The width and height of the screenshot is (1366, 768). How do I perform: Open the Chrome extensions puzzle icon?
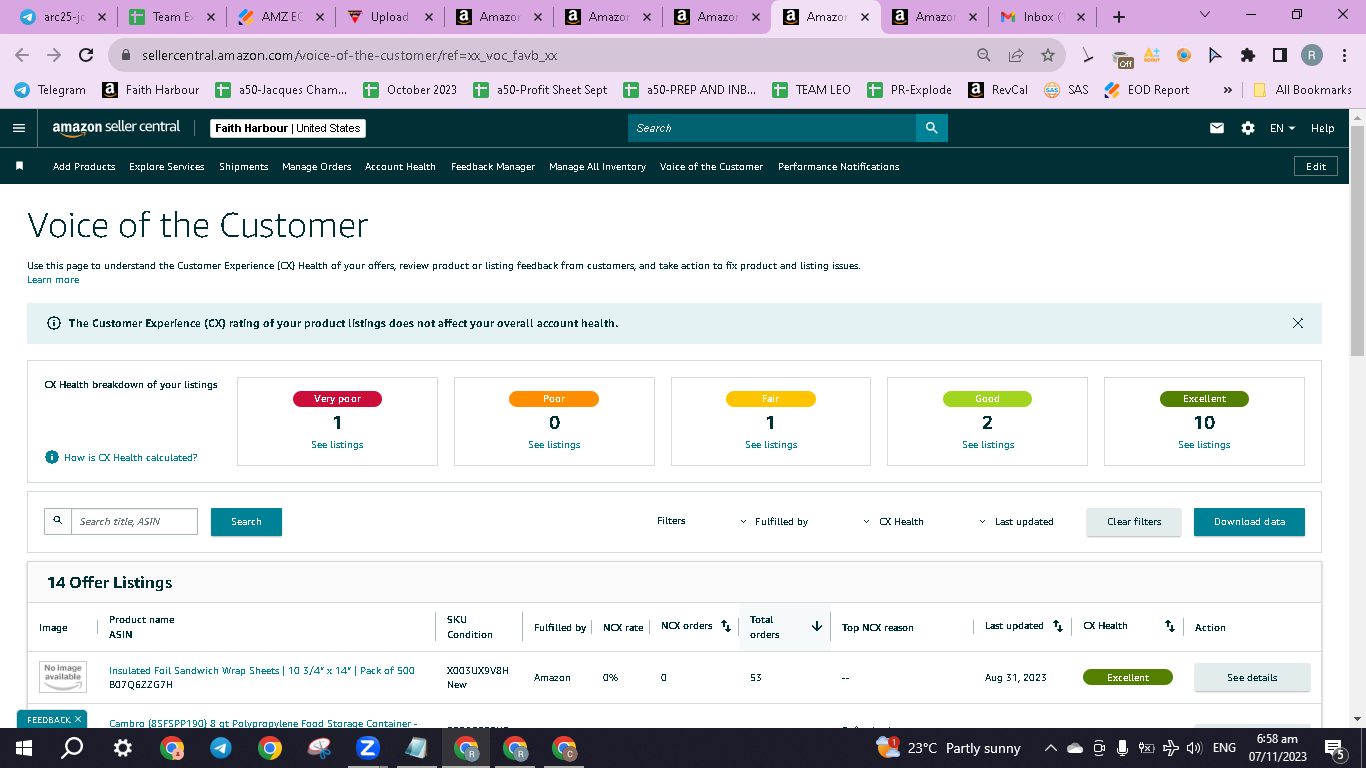point(1248,55)
